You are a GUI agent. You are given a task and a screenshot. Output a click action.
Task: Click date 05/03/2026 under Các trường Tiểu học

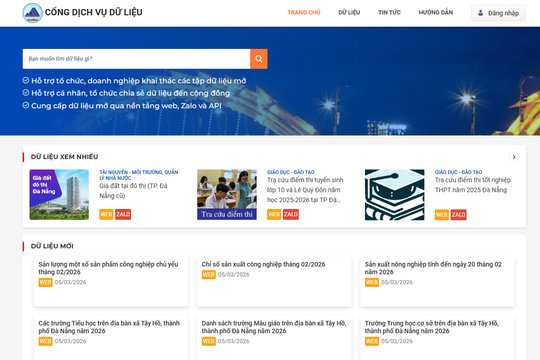[x=70, y=341]
